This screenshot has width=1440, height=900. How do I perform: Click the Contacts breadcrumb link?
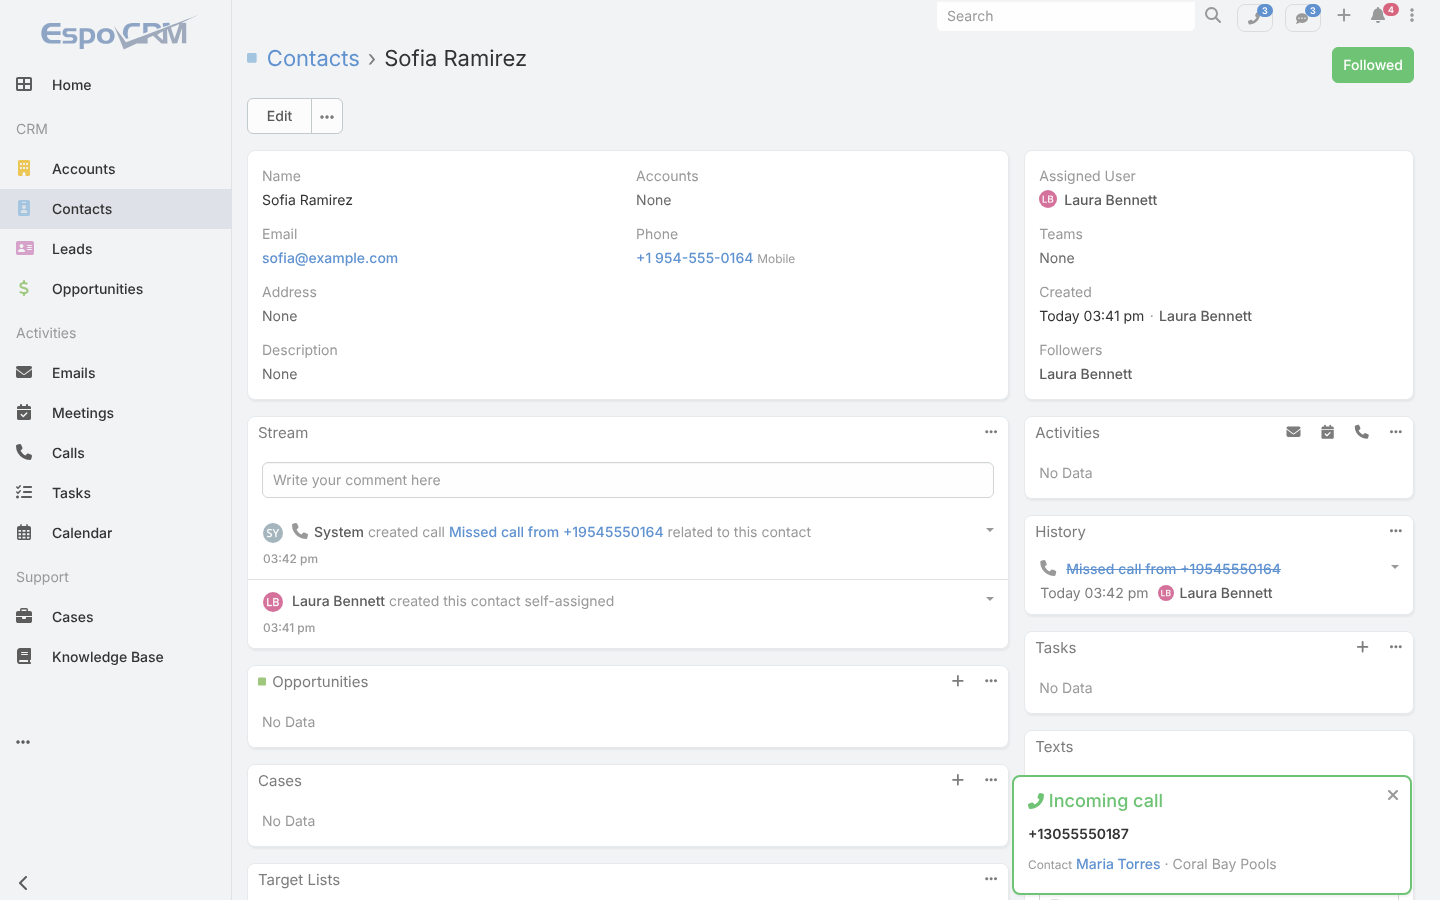coord(313,58)
